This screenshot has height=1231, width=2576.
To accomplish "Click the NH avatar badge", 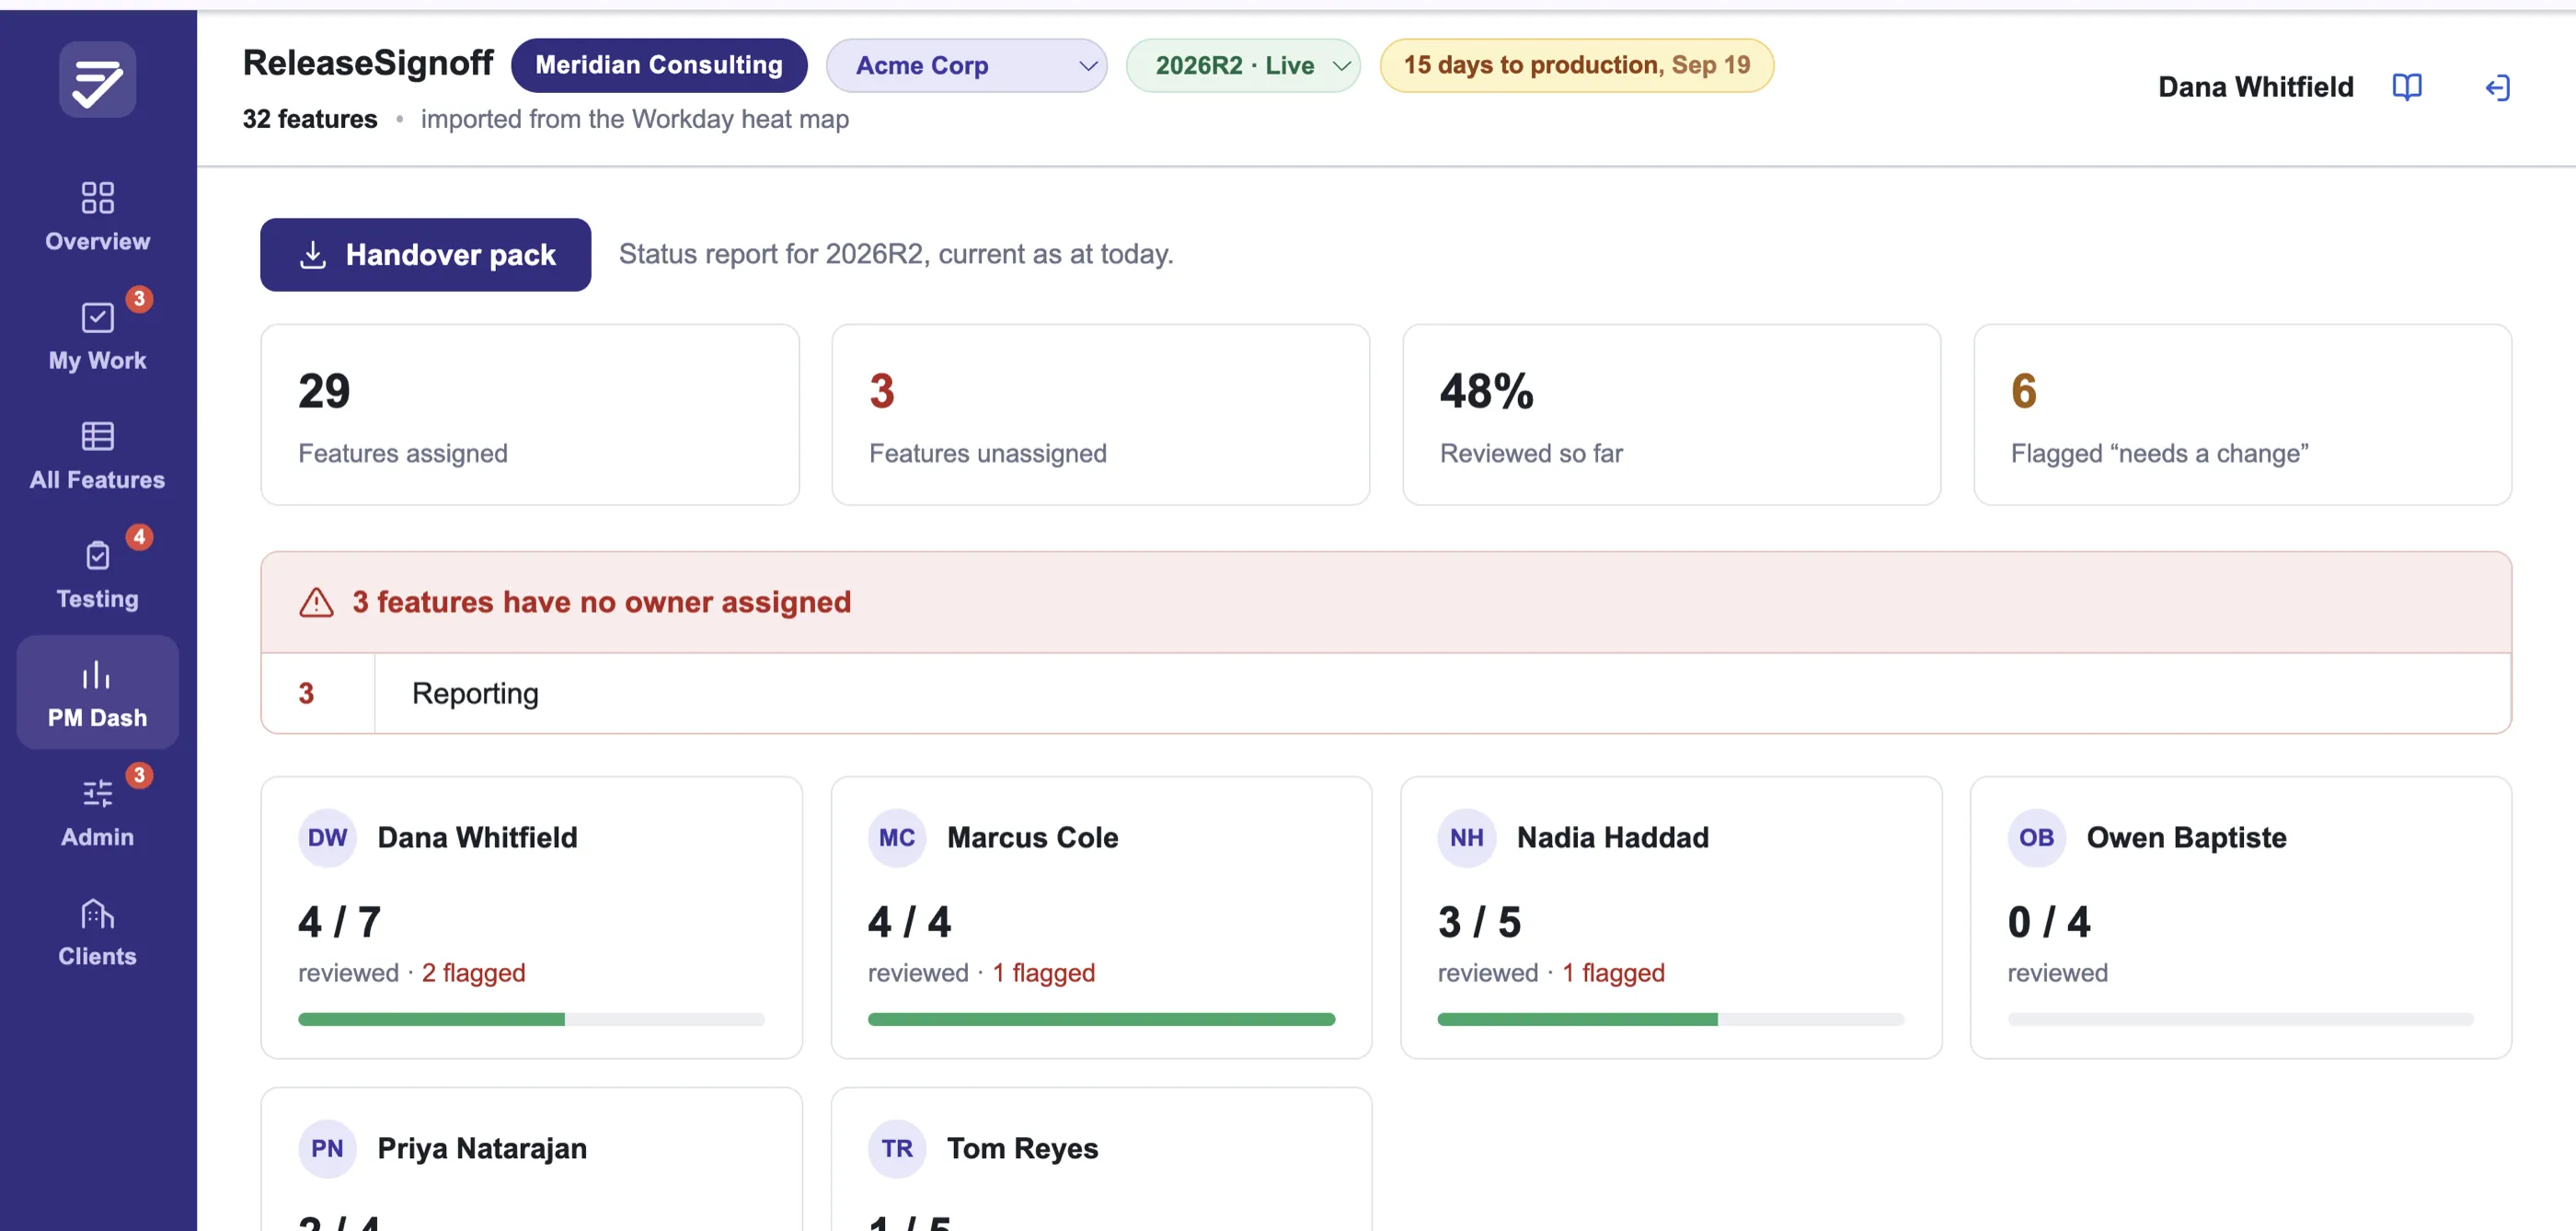I will tap(1467, 838).
